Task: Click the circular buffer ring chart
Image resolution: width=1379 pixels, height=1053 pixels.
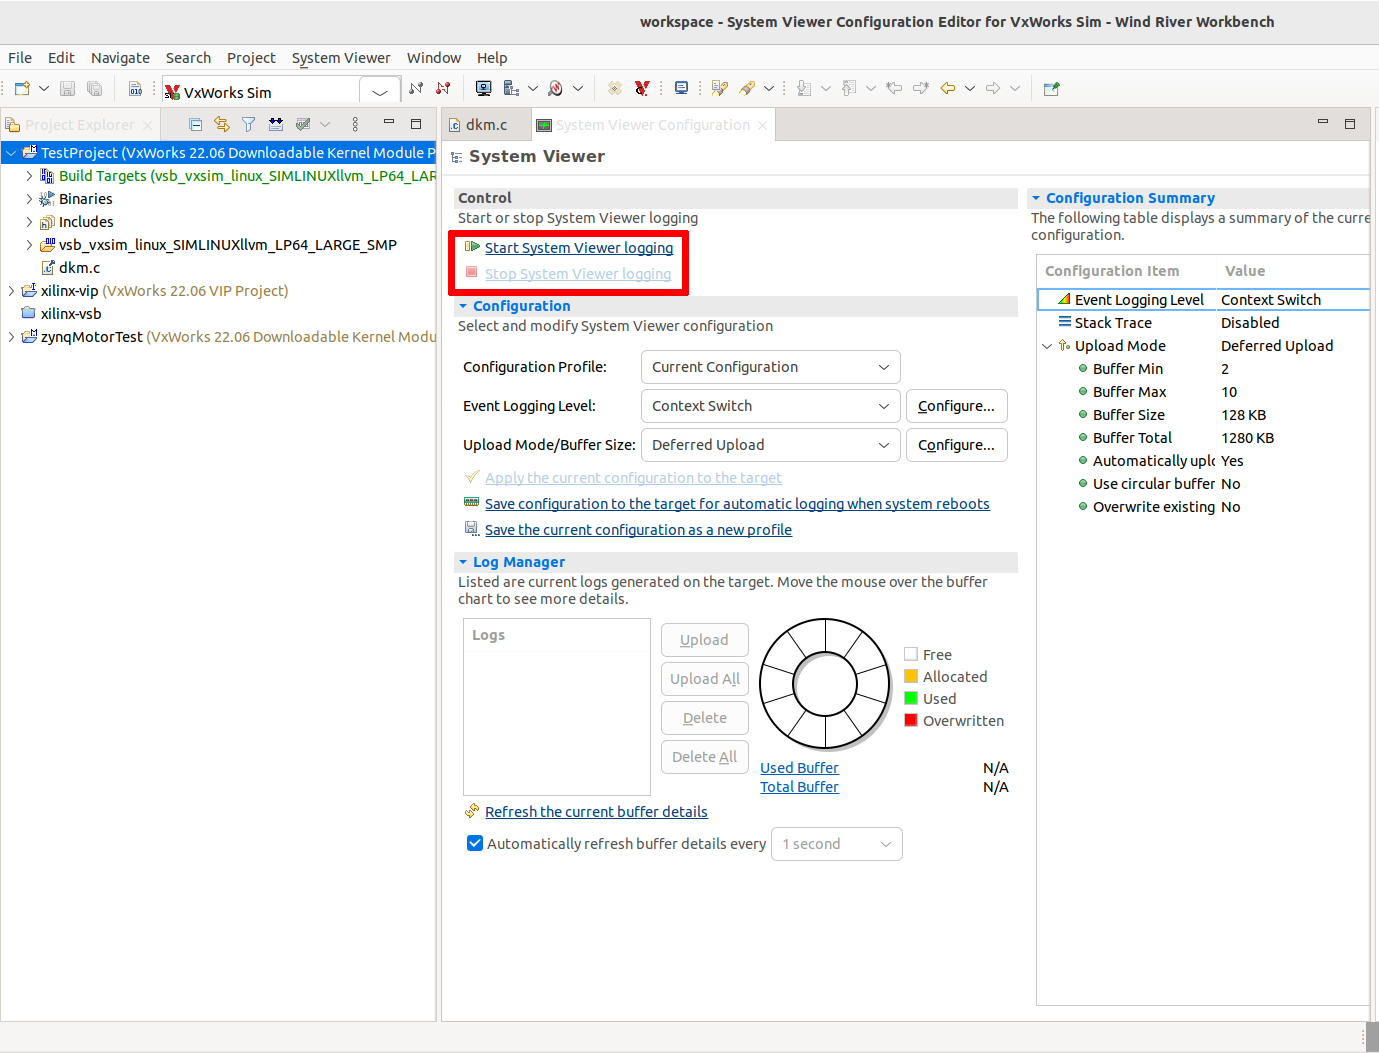Action: point(825,684)
